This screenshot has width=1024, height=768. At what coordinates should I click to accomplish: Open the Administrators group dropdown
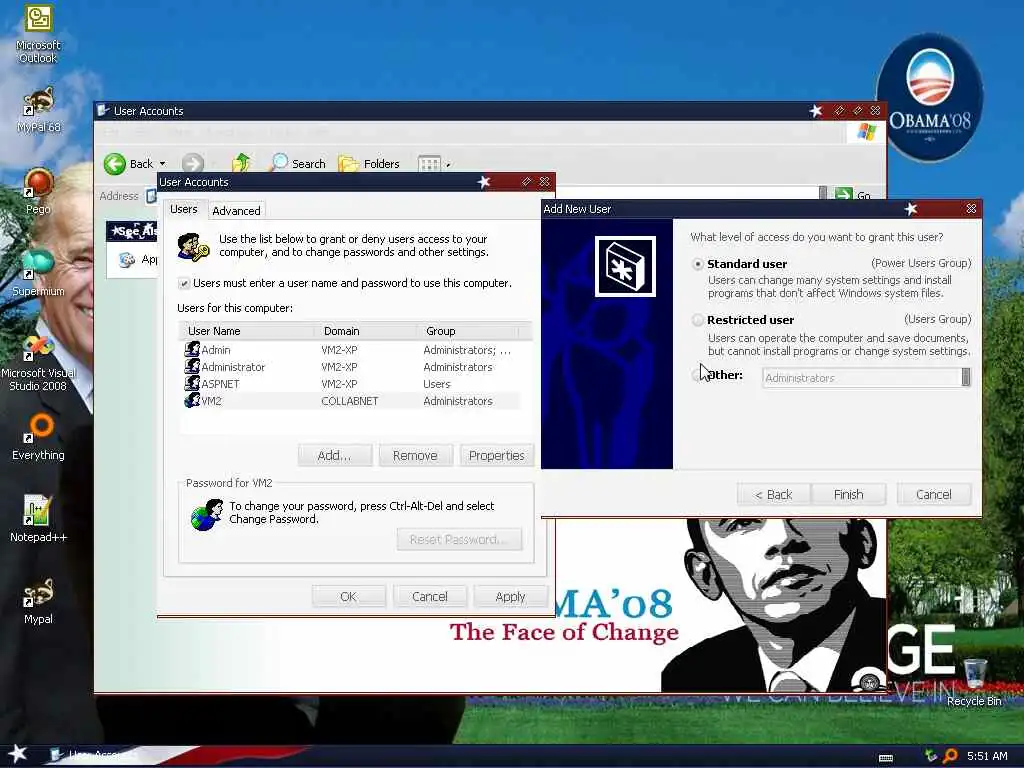point(965,377)
